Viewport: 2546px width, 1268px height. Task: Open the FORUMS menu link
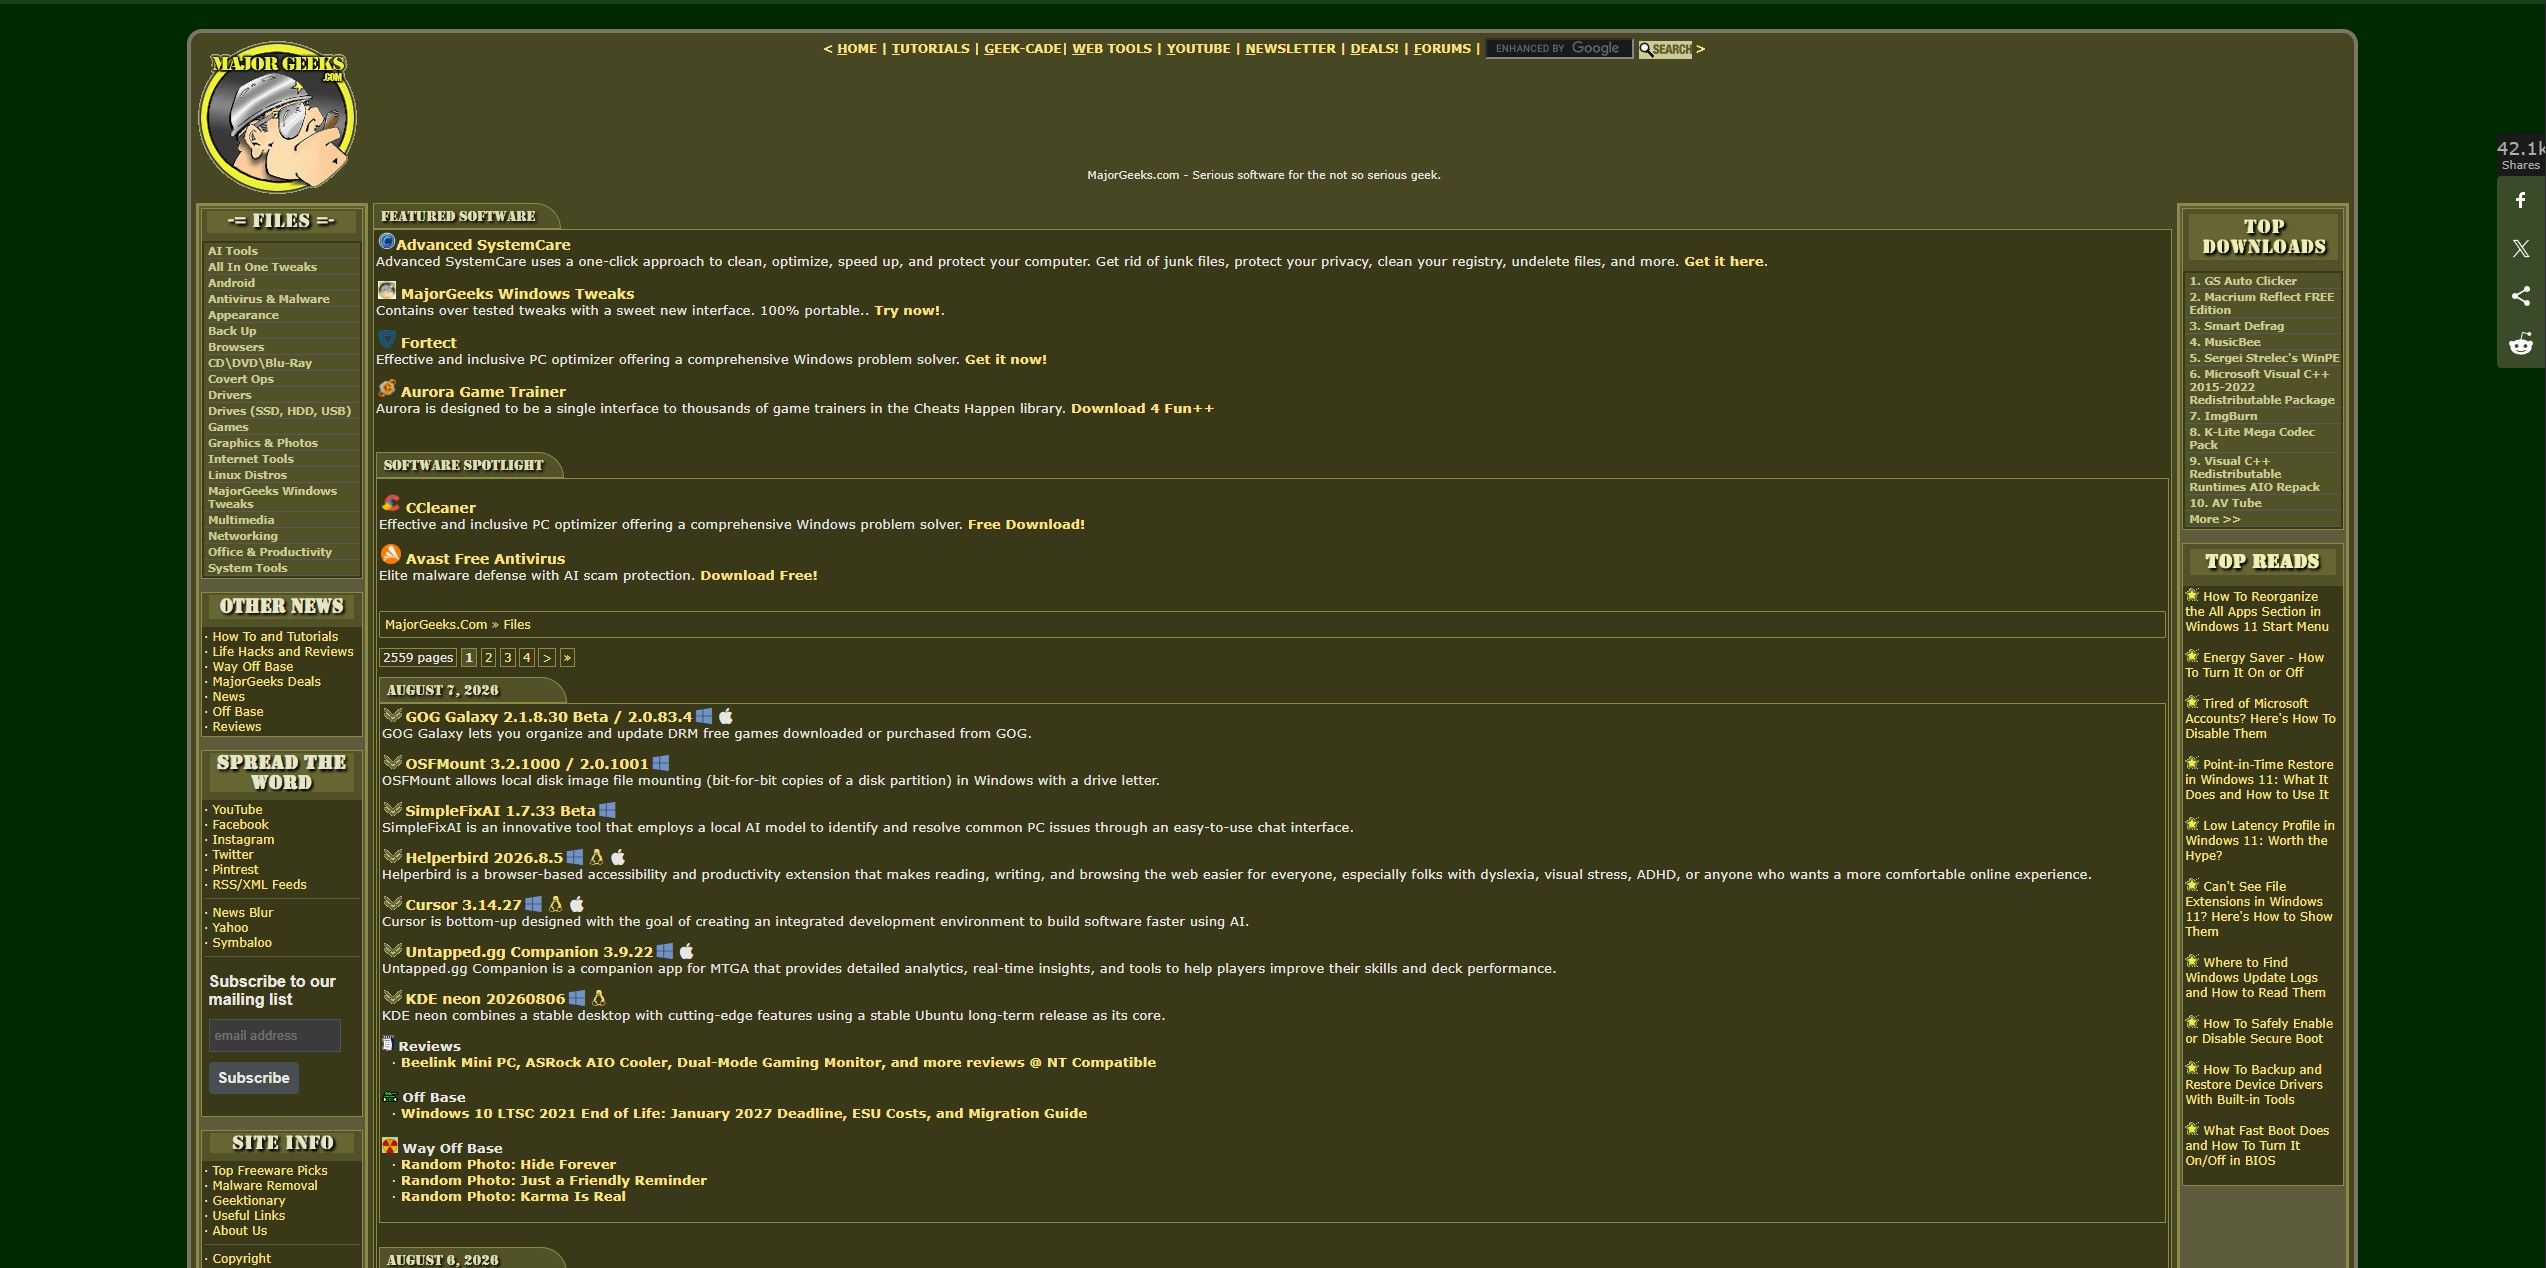[1442, 48]
